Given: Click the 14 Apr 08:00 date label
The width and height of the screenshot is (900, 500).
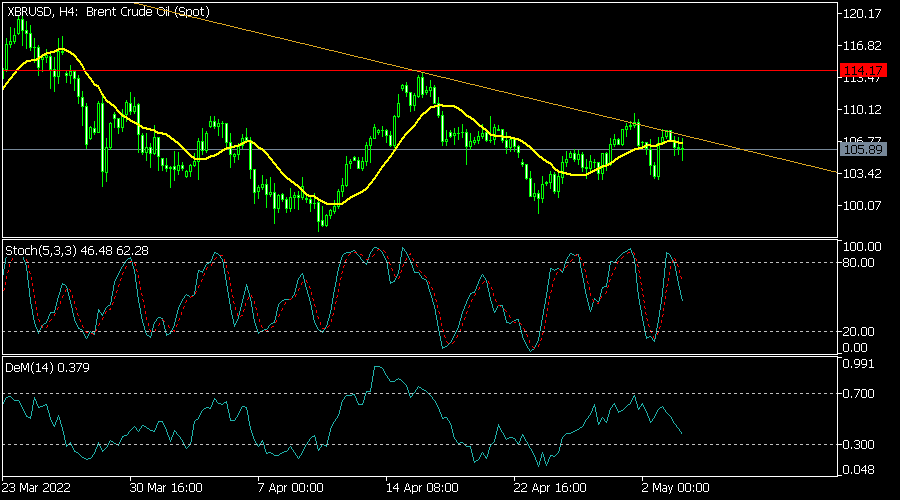Looking at the screenshot, I should tap(422, 488).
